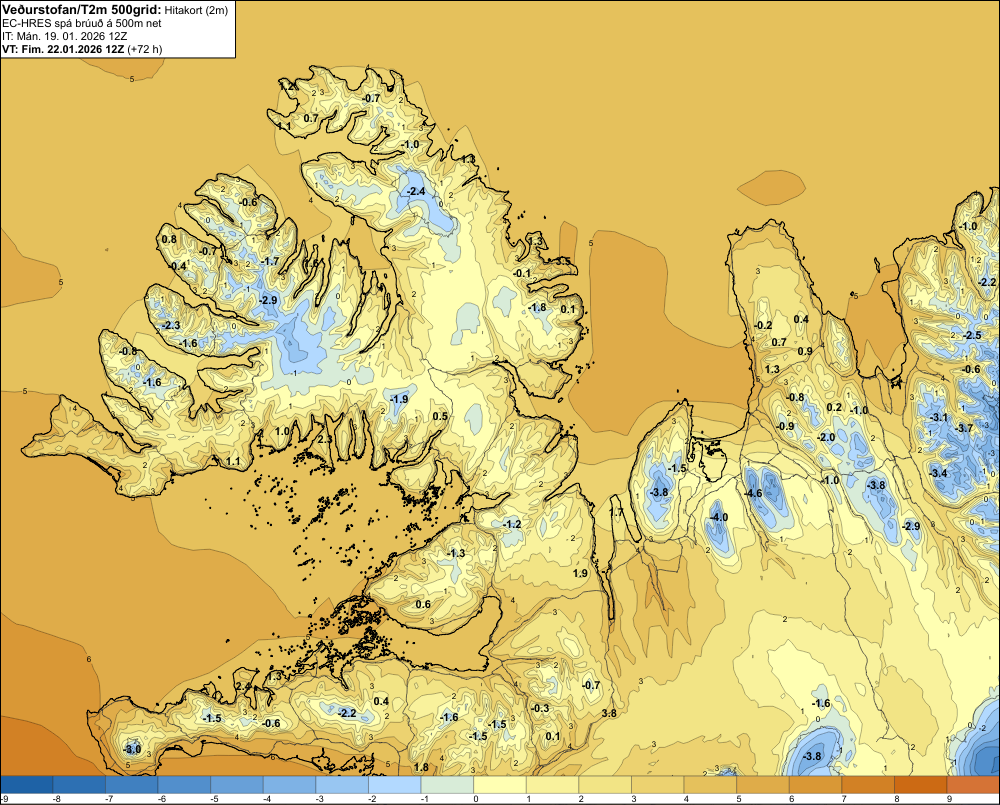Screen dimensions: 1000x805
Task: Click the "-1.7" temperature value
Action: point(270,261)
